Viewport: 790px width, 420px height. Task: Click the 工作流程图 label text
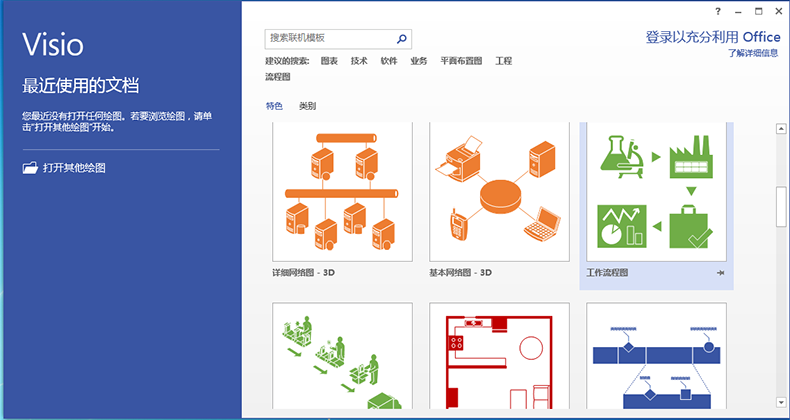[607, 273]
